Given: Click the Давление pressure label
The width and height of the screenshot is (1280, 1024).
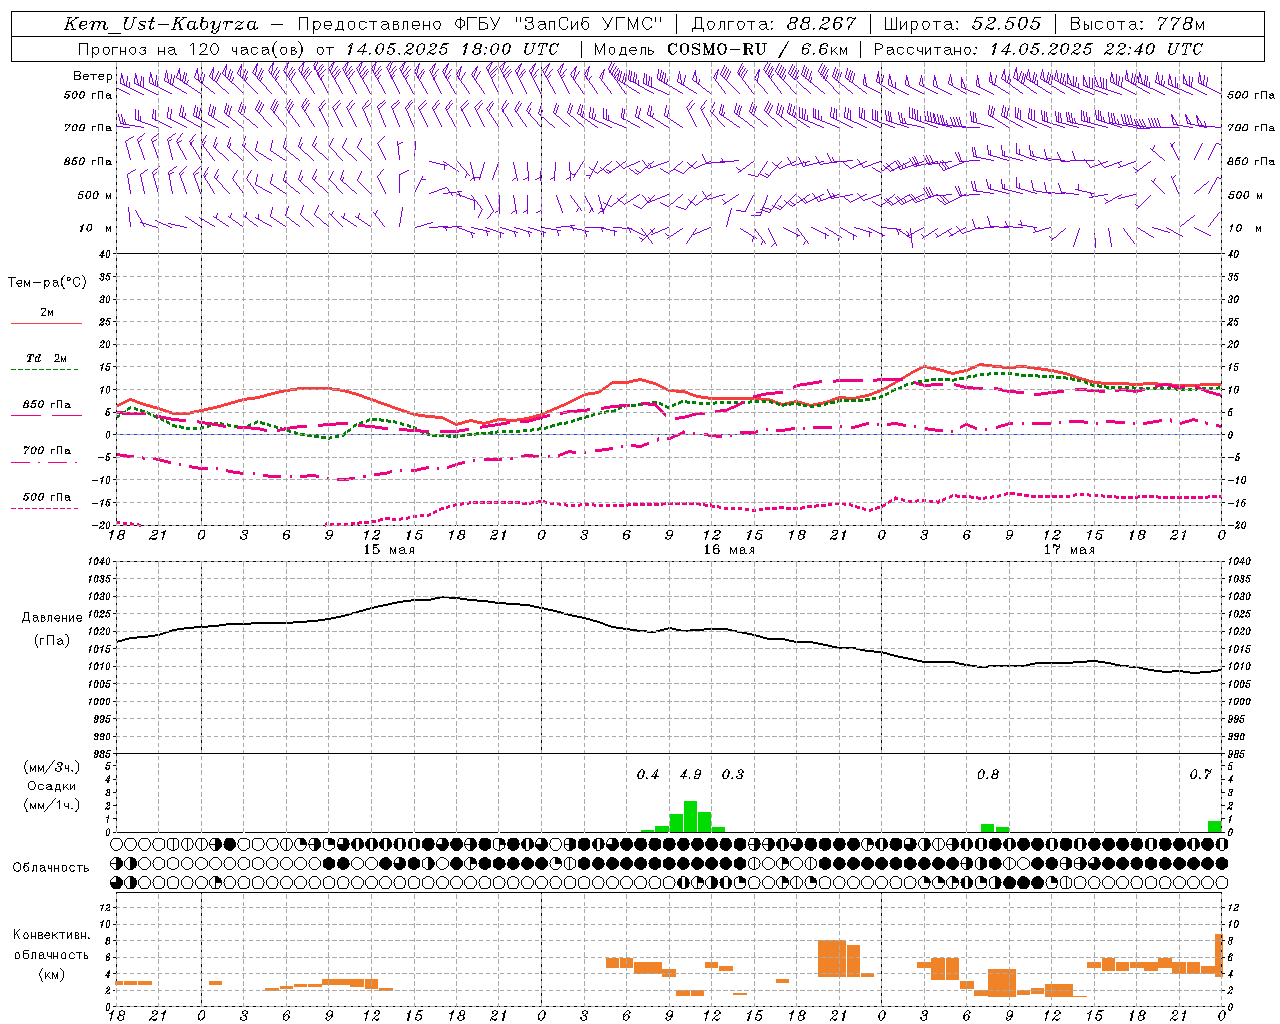Looking at the screenshot, I should 51,618.
